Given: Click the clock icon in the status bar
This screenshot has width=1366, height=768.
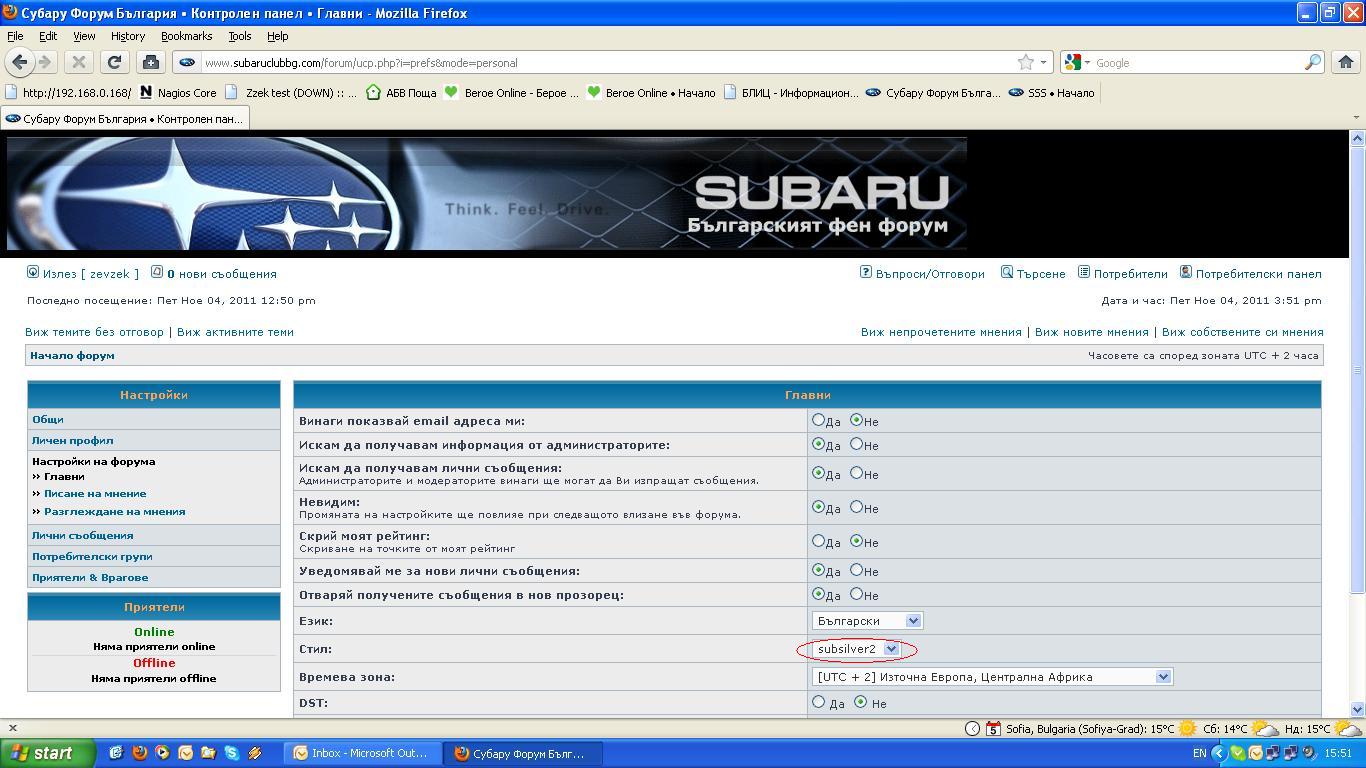Looking at the screenshot, I should click(x=972, y=729).
